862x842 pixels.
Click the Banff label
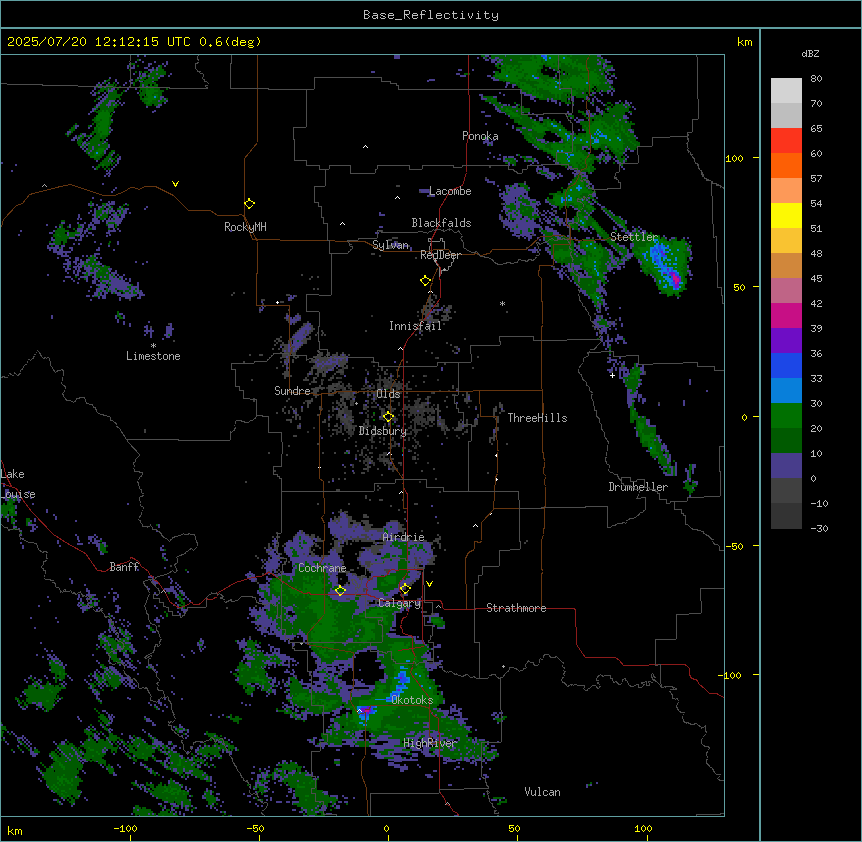click(x=124, y=567)
